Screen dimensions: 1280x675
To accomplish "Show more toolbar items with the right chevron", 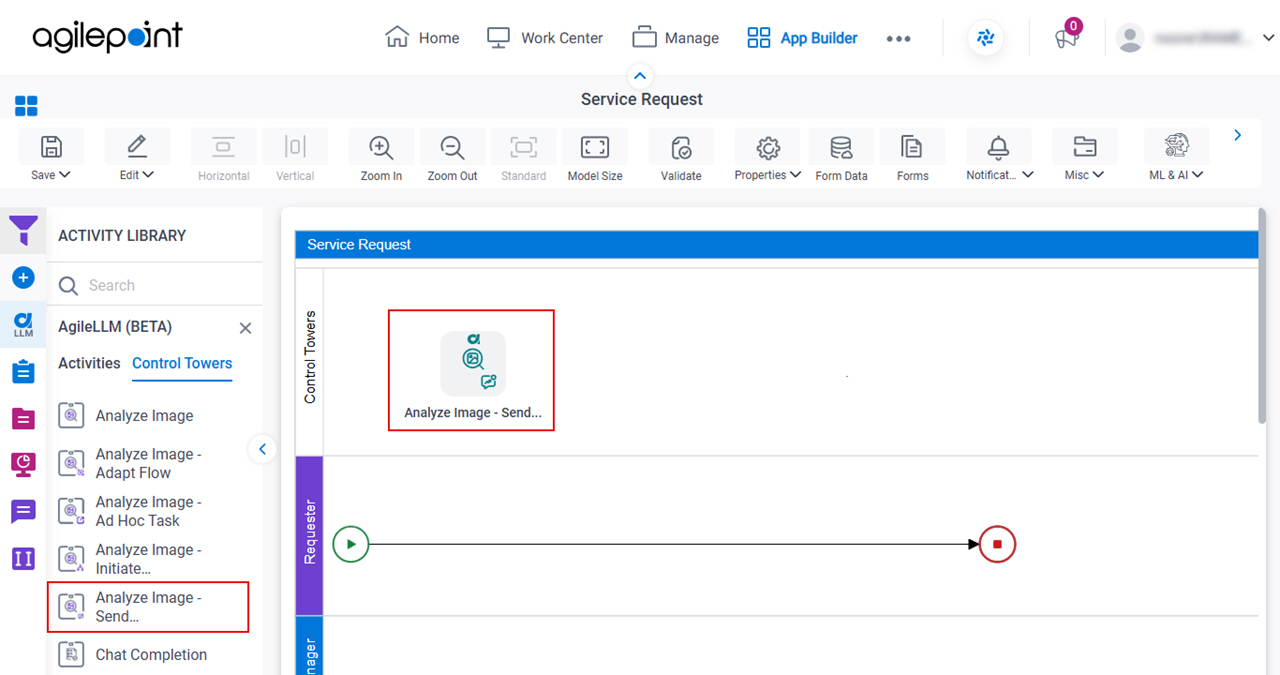I will tap(1238, 135).
